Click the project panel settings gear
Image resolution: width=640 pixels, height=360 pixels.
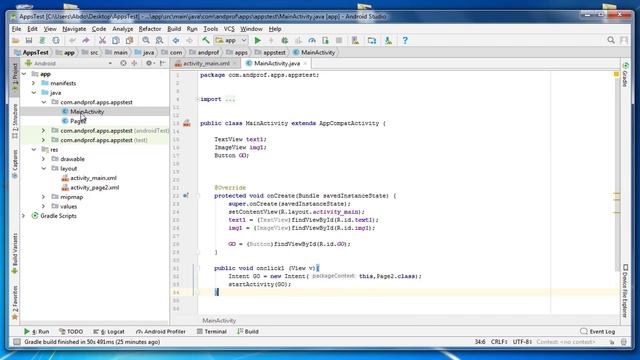coord(149,63)
